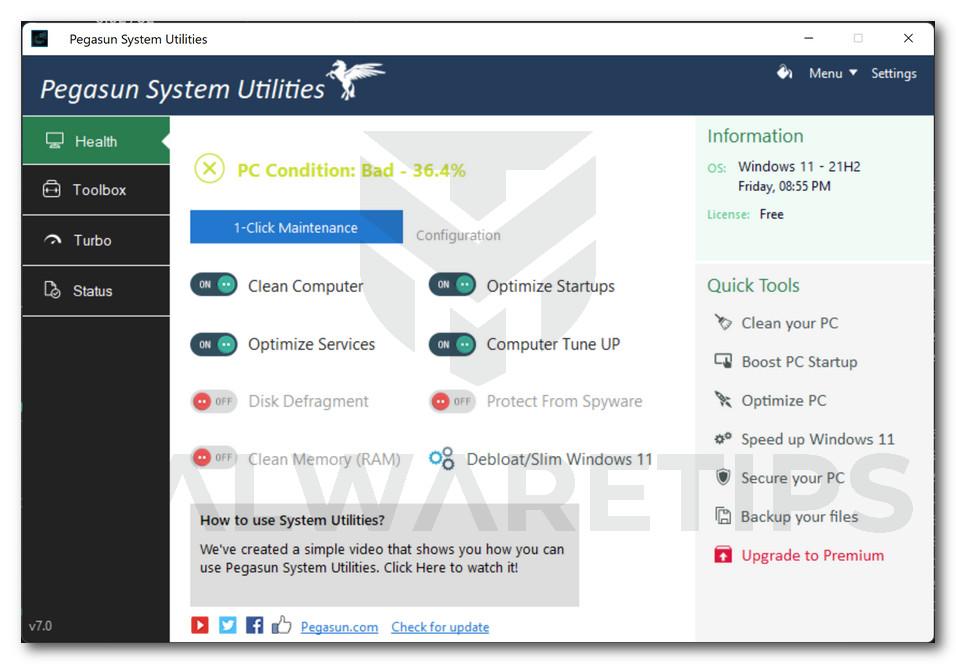Click the Secure your PC shield icon
The height and width of the screenshot is (664, 956).
(723, 477)
